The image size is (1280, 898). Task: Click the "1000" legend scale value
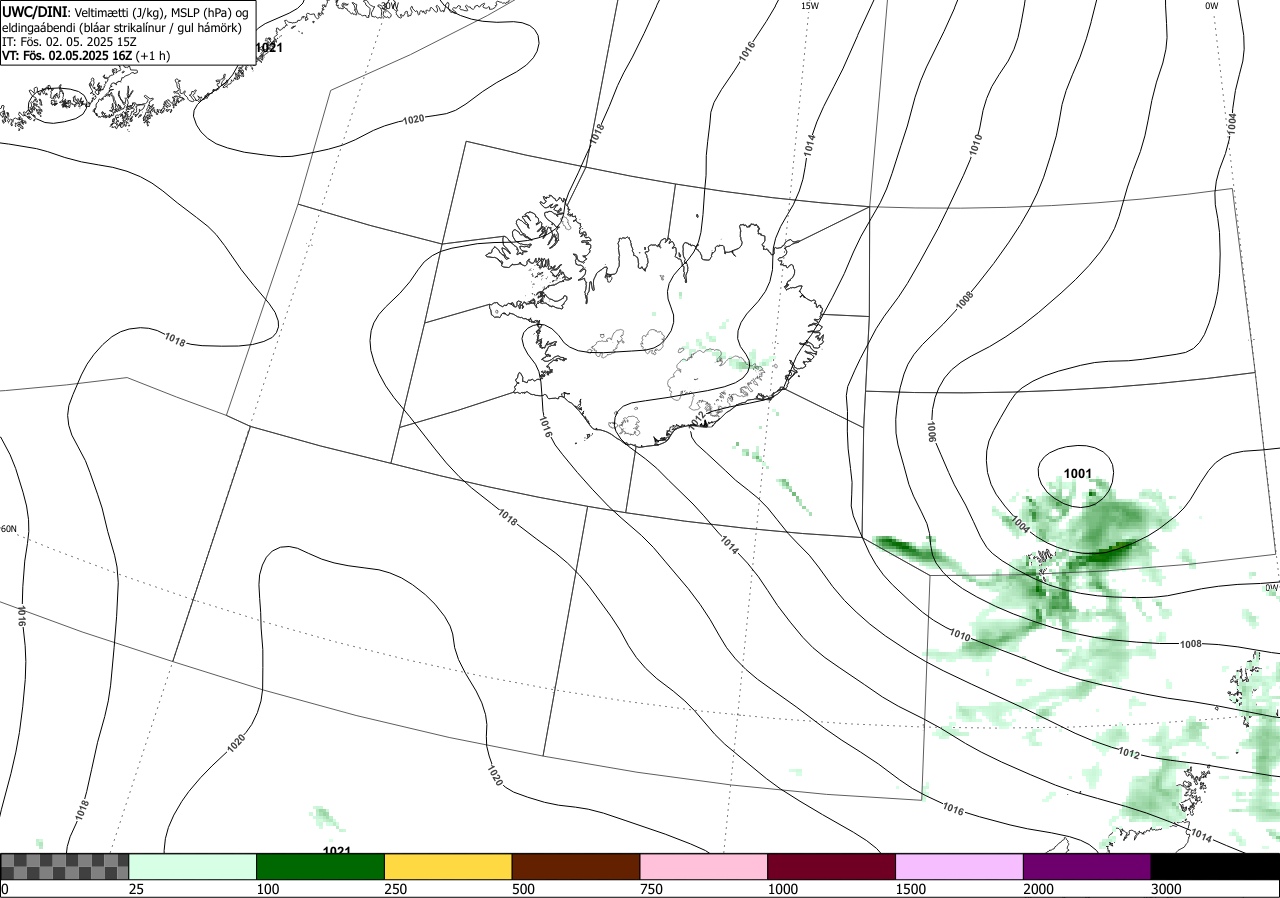tap(782, 889)
